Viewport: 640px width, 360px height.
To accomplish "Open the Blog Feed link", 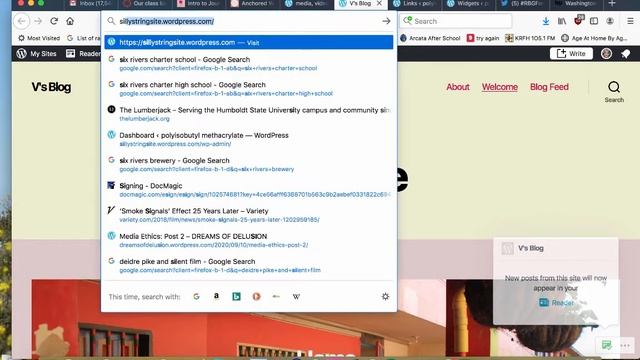I will (549, 87).
